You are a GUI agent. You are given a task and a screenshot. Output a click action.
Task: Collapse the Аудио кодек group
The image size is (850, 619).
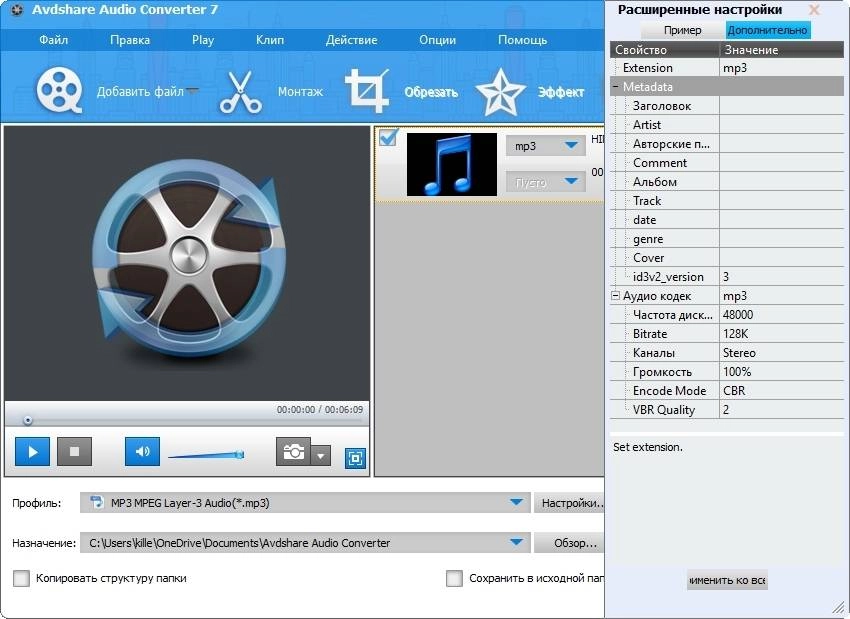(x=615, y=296)
